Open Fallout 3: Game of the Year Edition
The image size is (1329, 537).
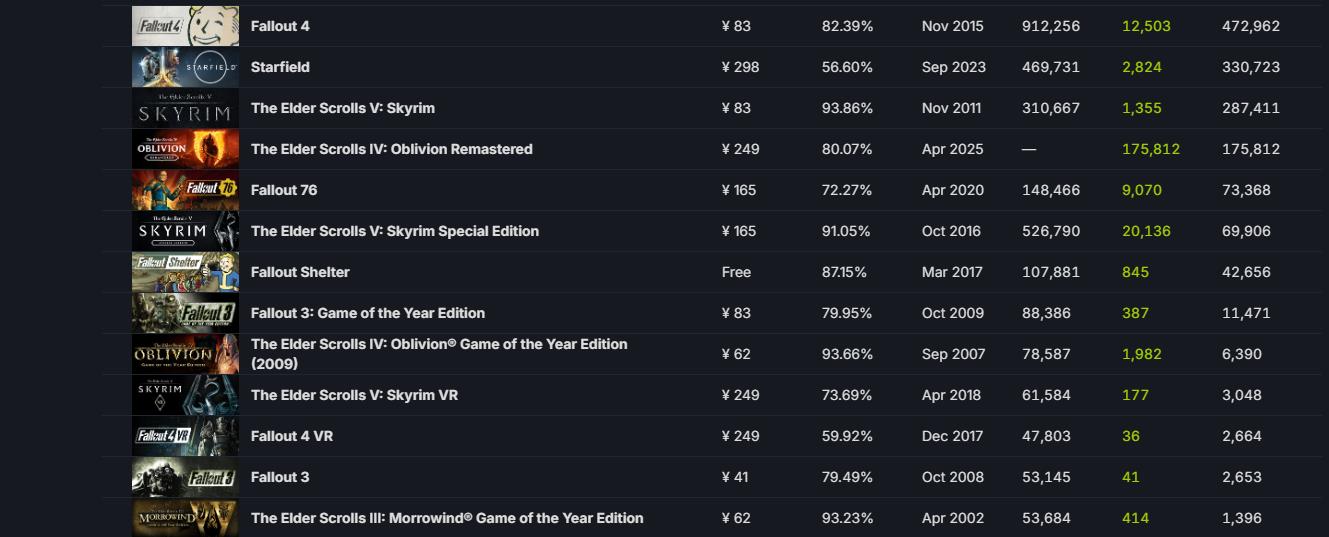[367, 313]
